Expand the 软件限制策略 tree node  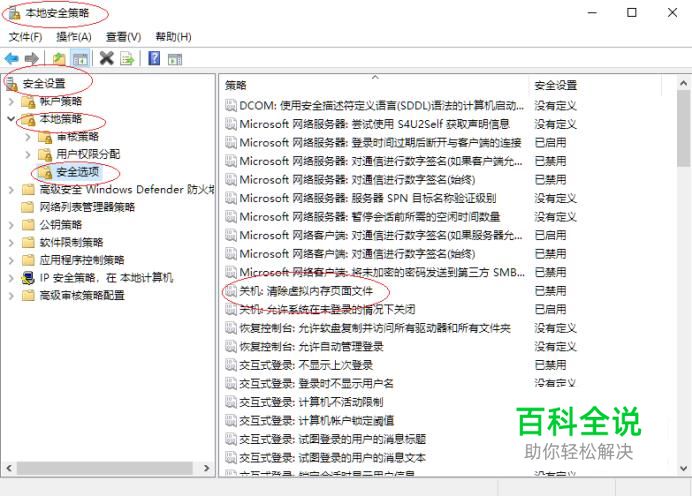pyautogui.click(x=11, y=243)
